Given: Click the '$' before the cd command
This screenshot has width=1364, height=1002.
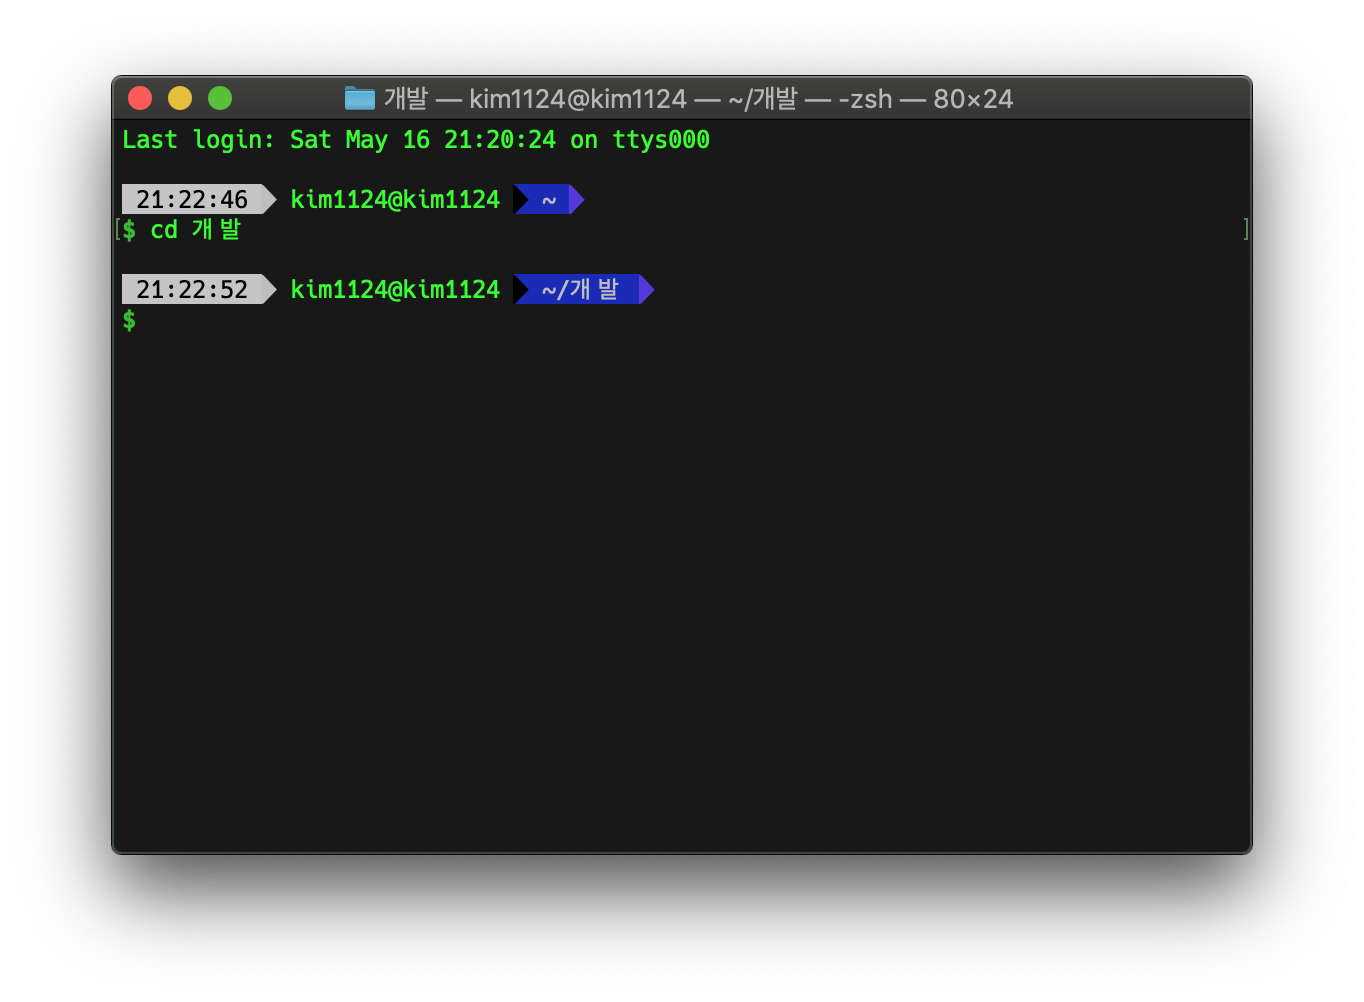Looking at the screenshot, I should (129, 230).
